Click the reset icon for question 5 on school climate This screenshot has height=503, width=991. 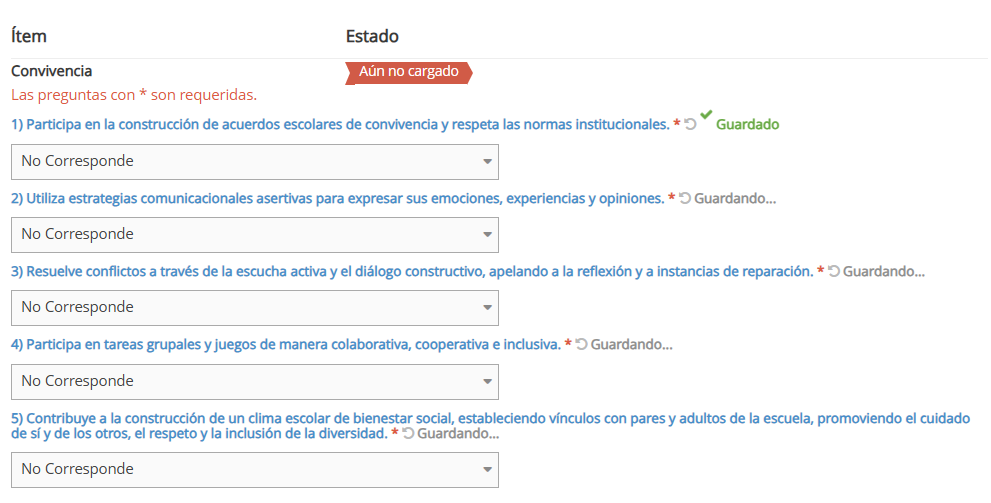click(408, 434)
